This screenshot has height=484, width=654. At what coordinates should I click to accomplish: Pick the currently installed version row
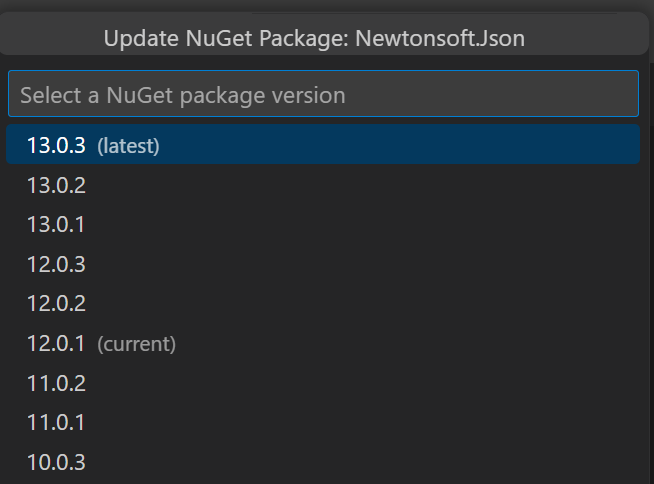(323, 343)
